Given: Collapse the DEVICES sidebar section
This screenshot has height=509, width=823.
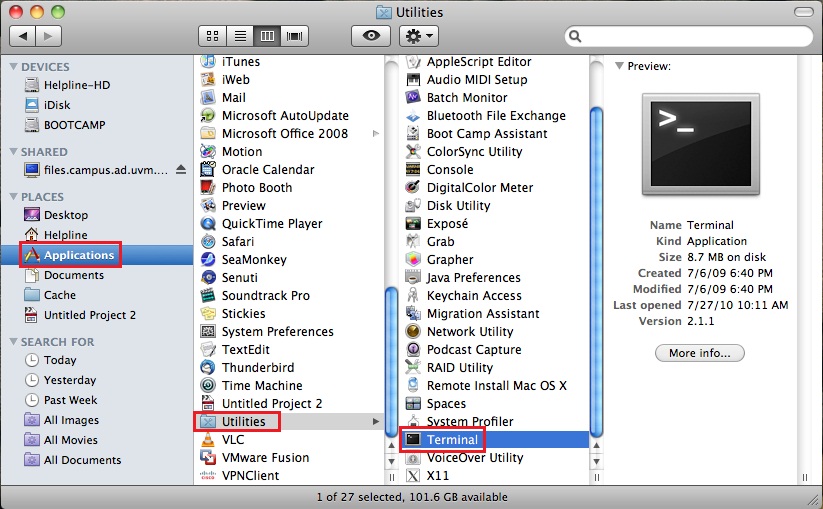Looking at the screenshot, I should [x=13, y=67].
